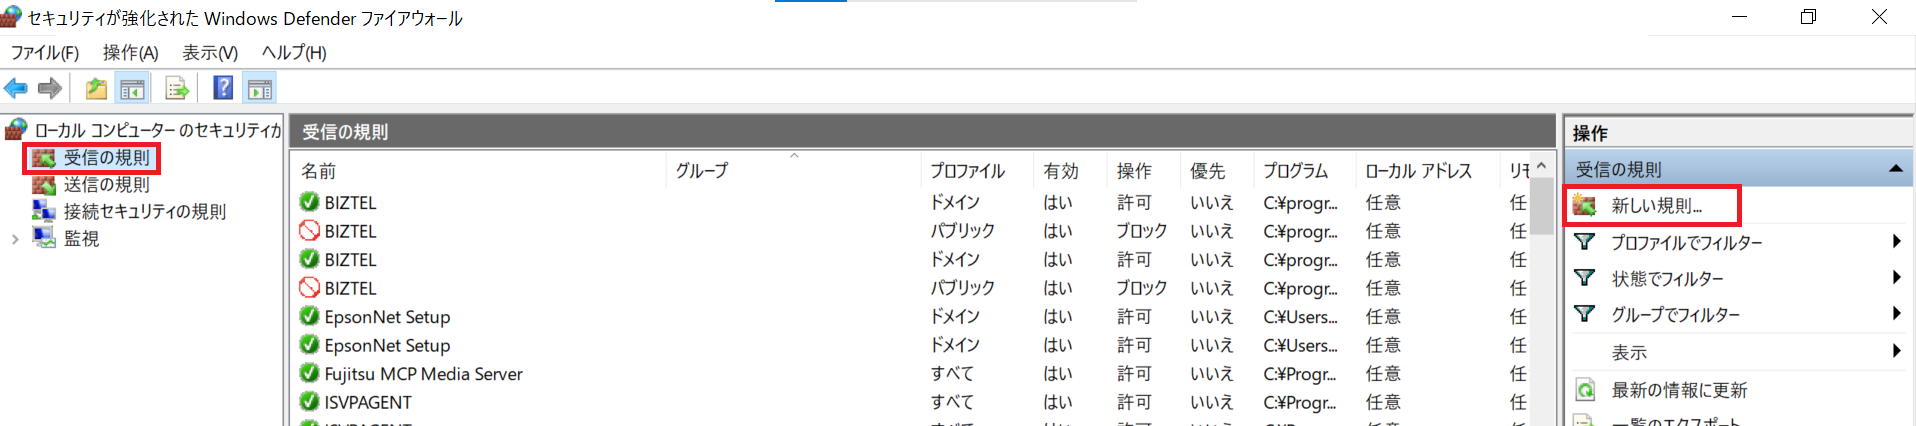
Task: Open グループでフィルター action
Action: pos(1675,315)
